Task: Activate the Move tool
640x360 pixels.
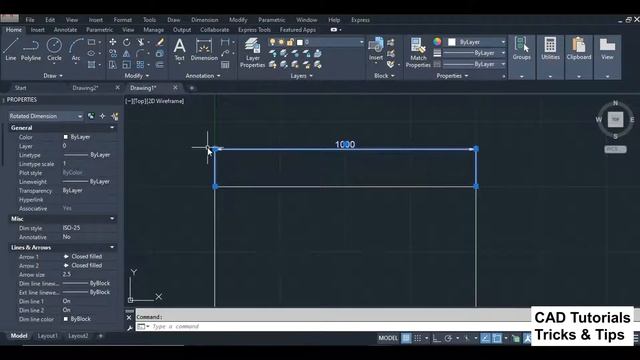Action: tap(112, 42)
